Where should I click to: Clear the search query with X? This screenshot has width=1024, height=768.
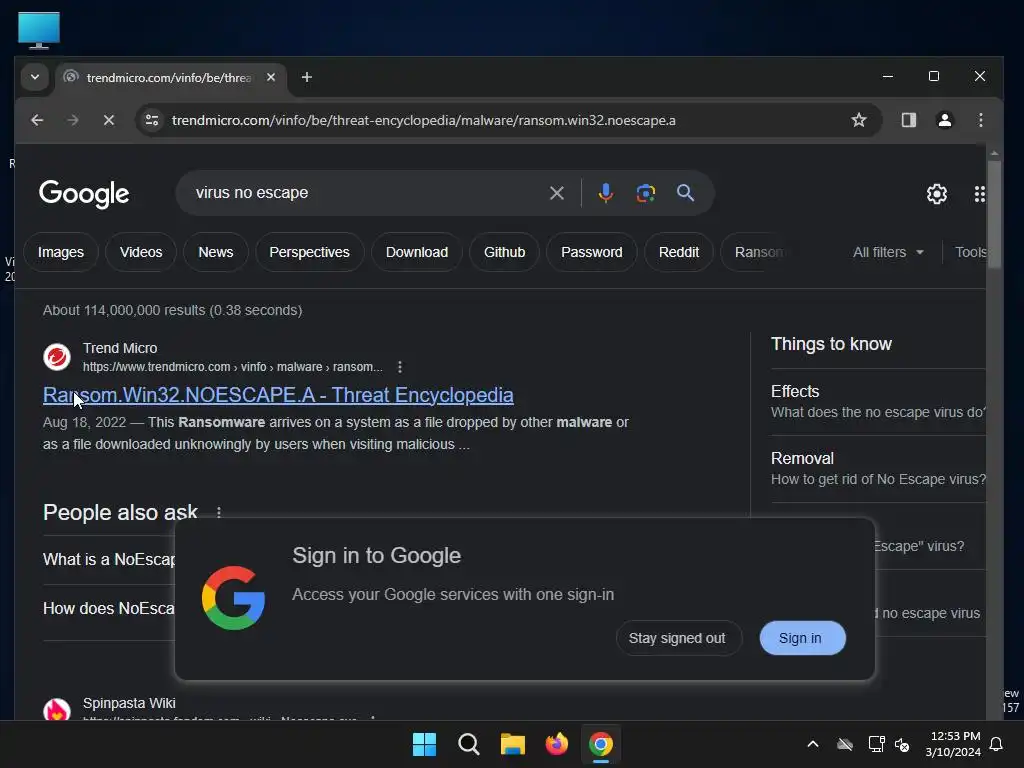pyautogui.click(x=556, y=193)
